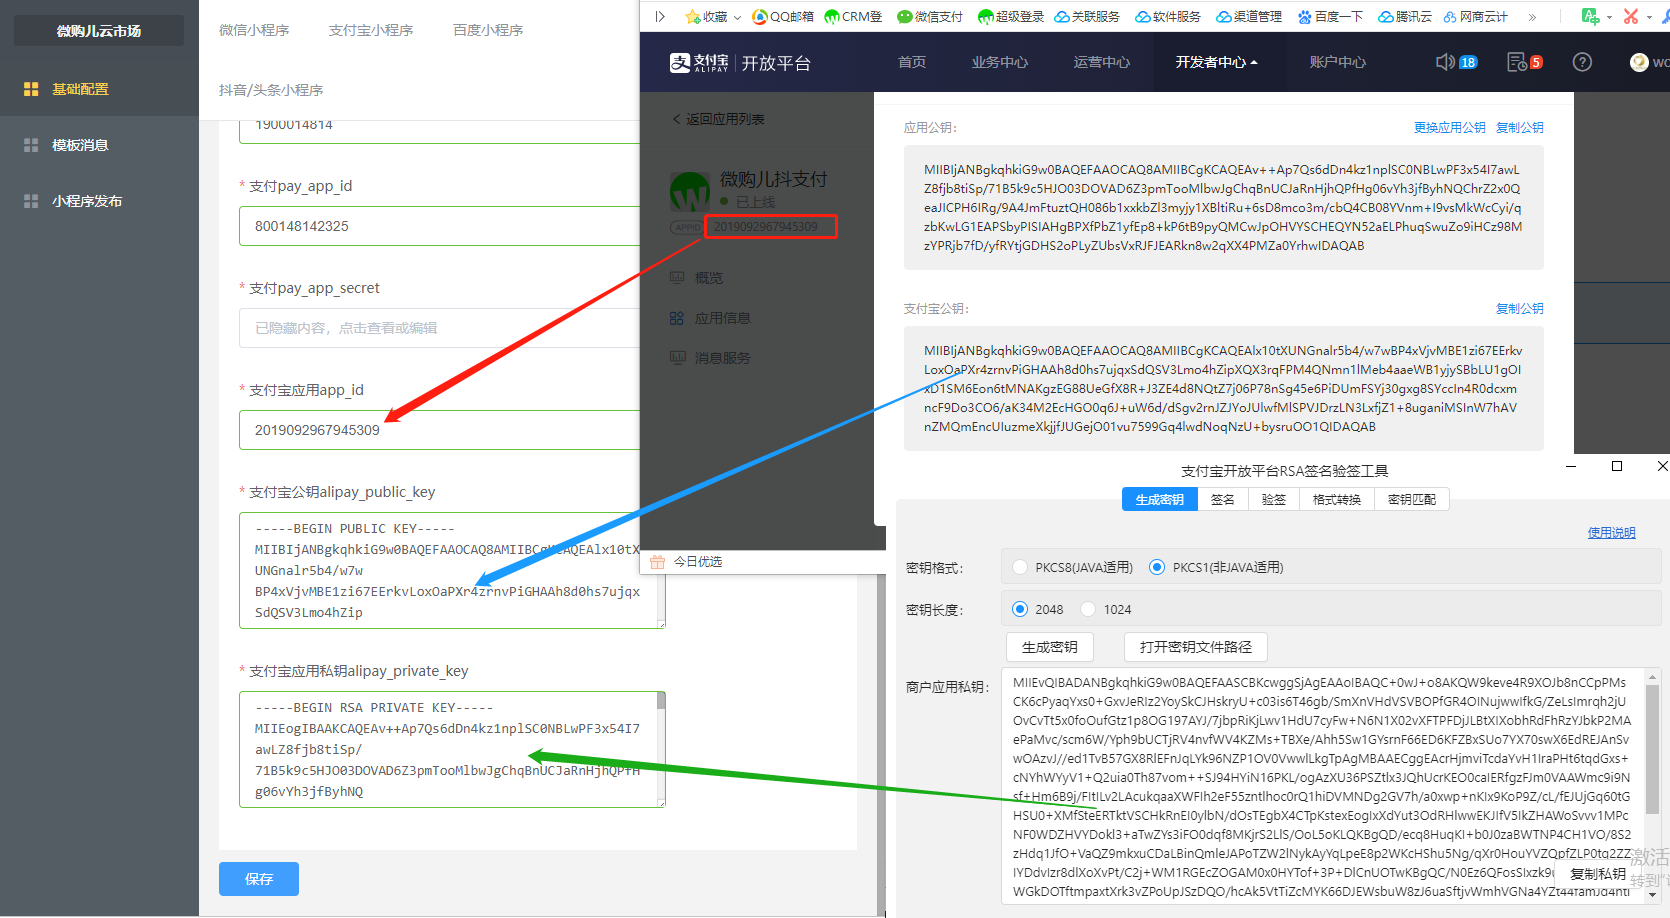The width and height of the screenshot is (1670, 918).
Task: Click the user avatar in Alipay header
Action: click(1639, 62)
